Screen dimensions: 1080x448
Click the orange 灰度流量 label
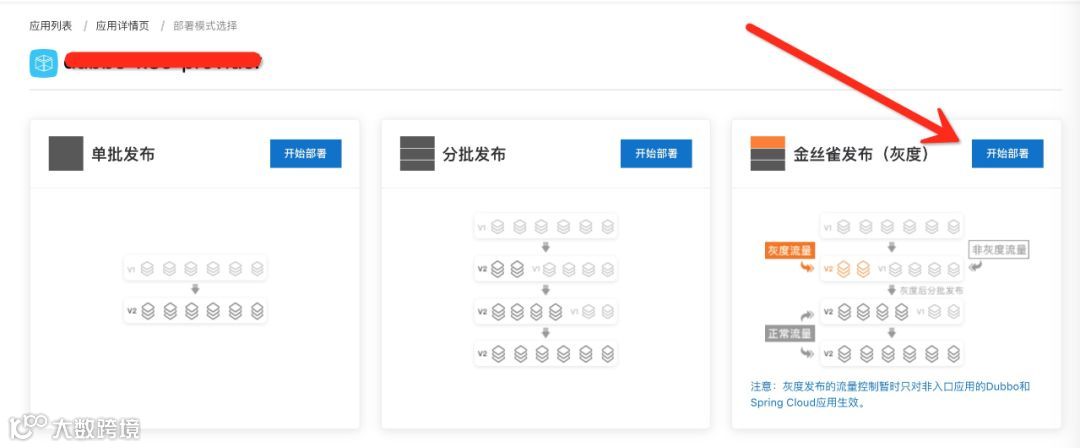tap(790, 250)
